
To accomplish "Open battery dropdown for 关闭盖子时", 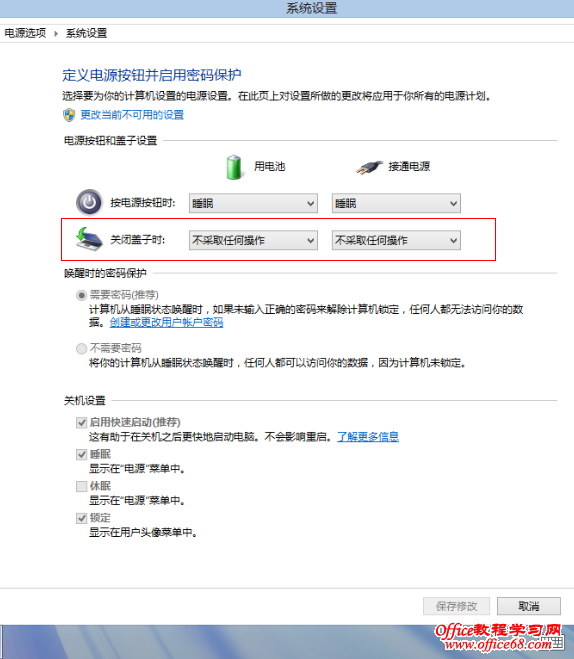I will tap(253, 240).
